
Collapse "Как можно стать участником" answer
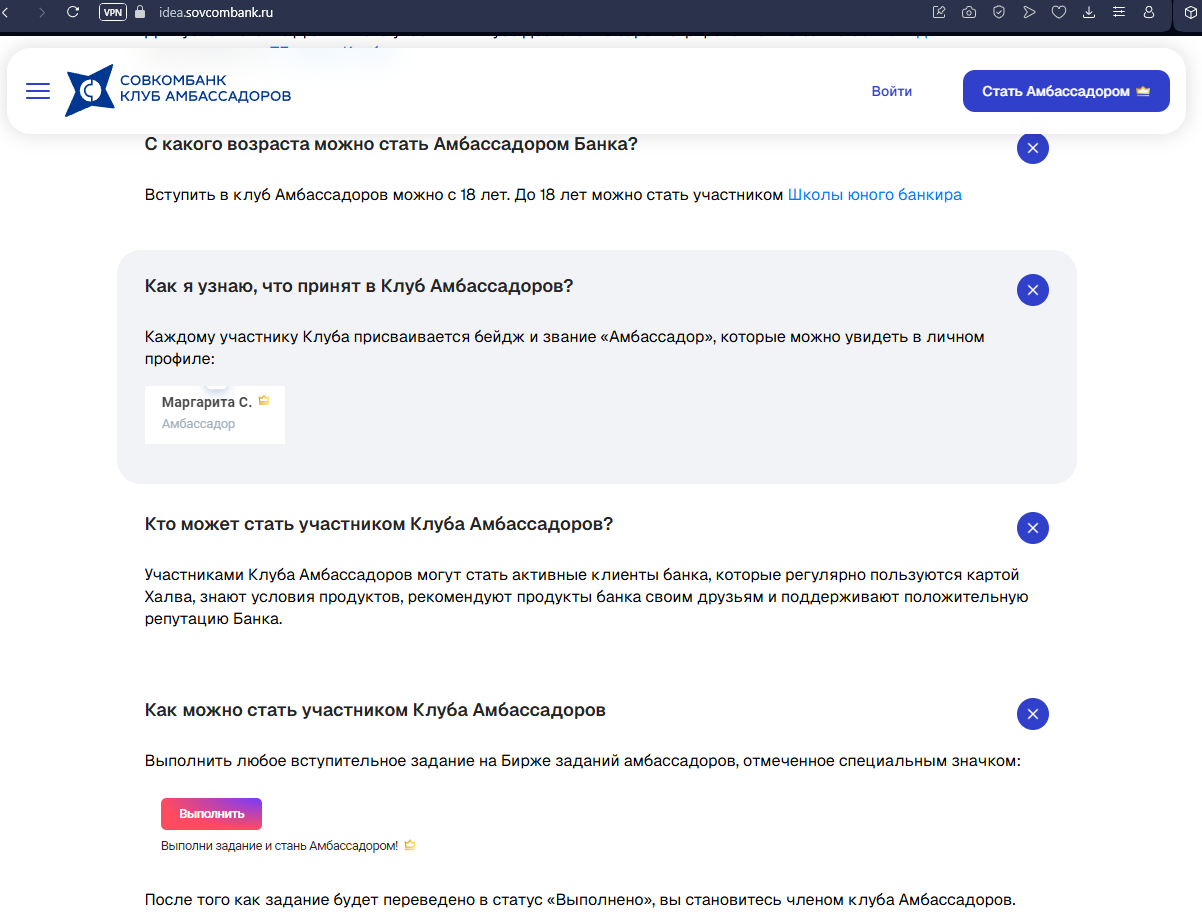tap(1032, 714)
